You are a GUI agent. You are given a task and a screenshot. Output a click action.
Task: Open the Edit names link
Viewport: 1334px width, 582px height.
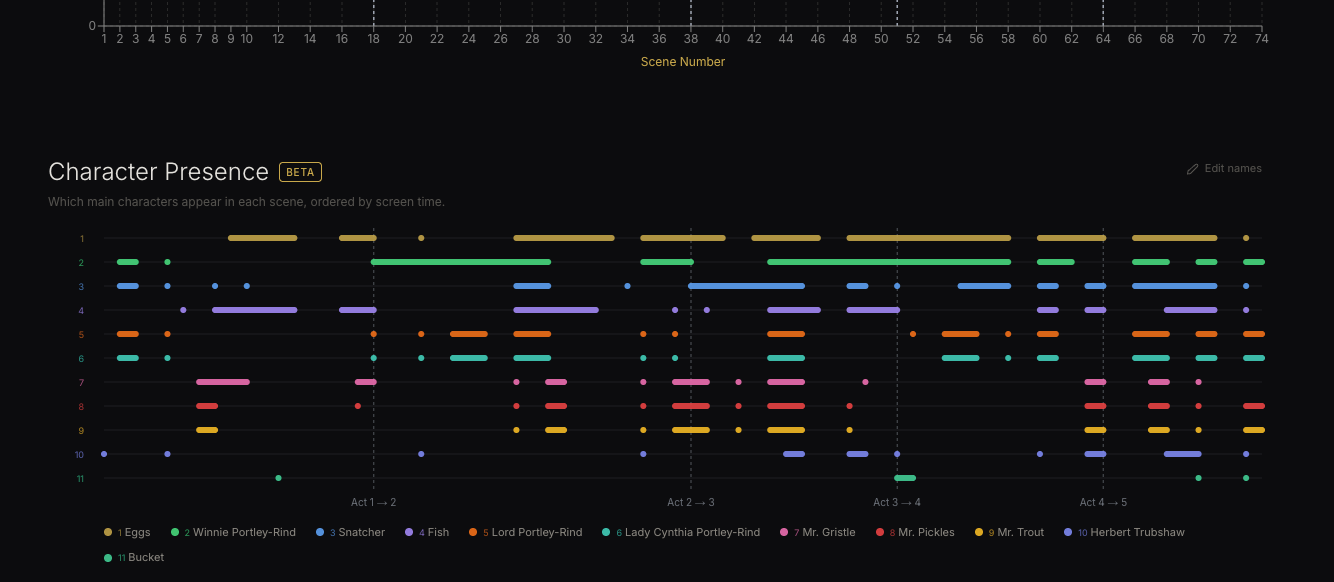coord(1232,169)
